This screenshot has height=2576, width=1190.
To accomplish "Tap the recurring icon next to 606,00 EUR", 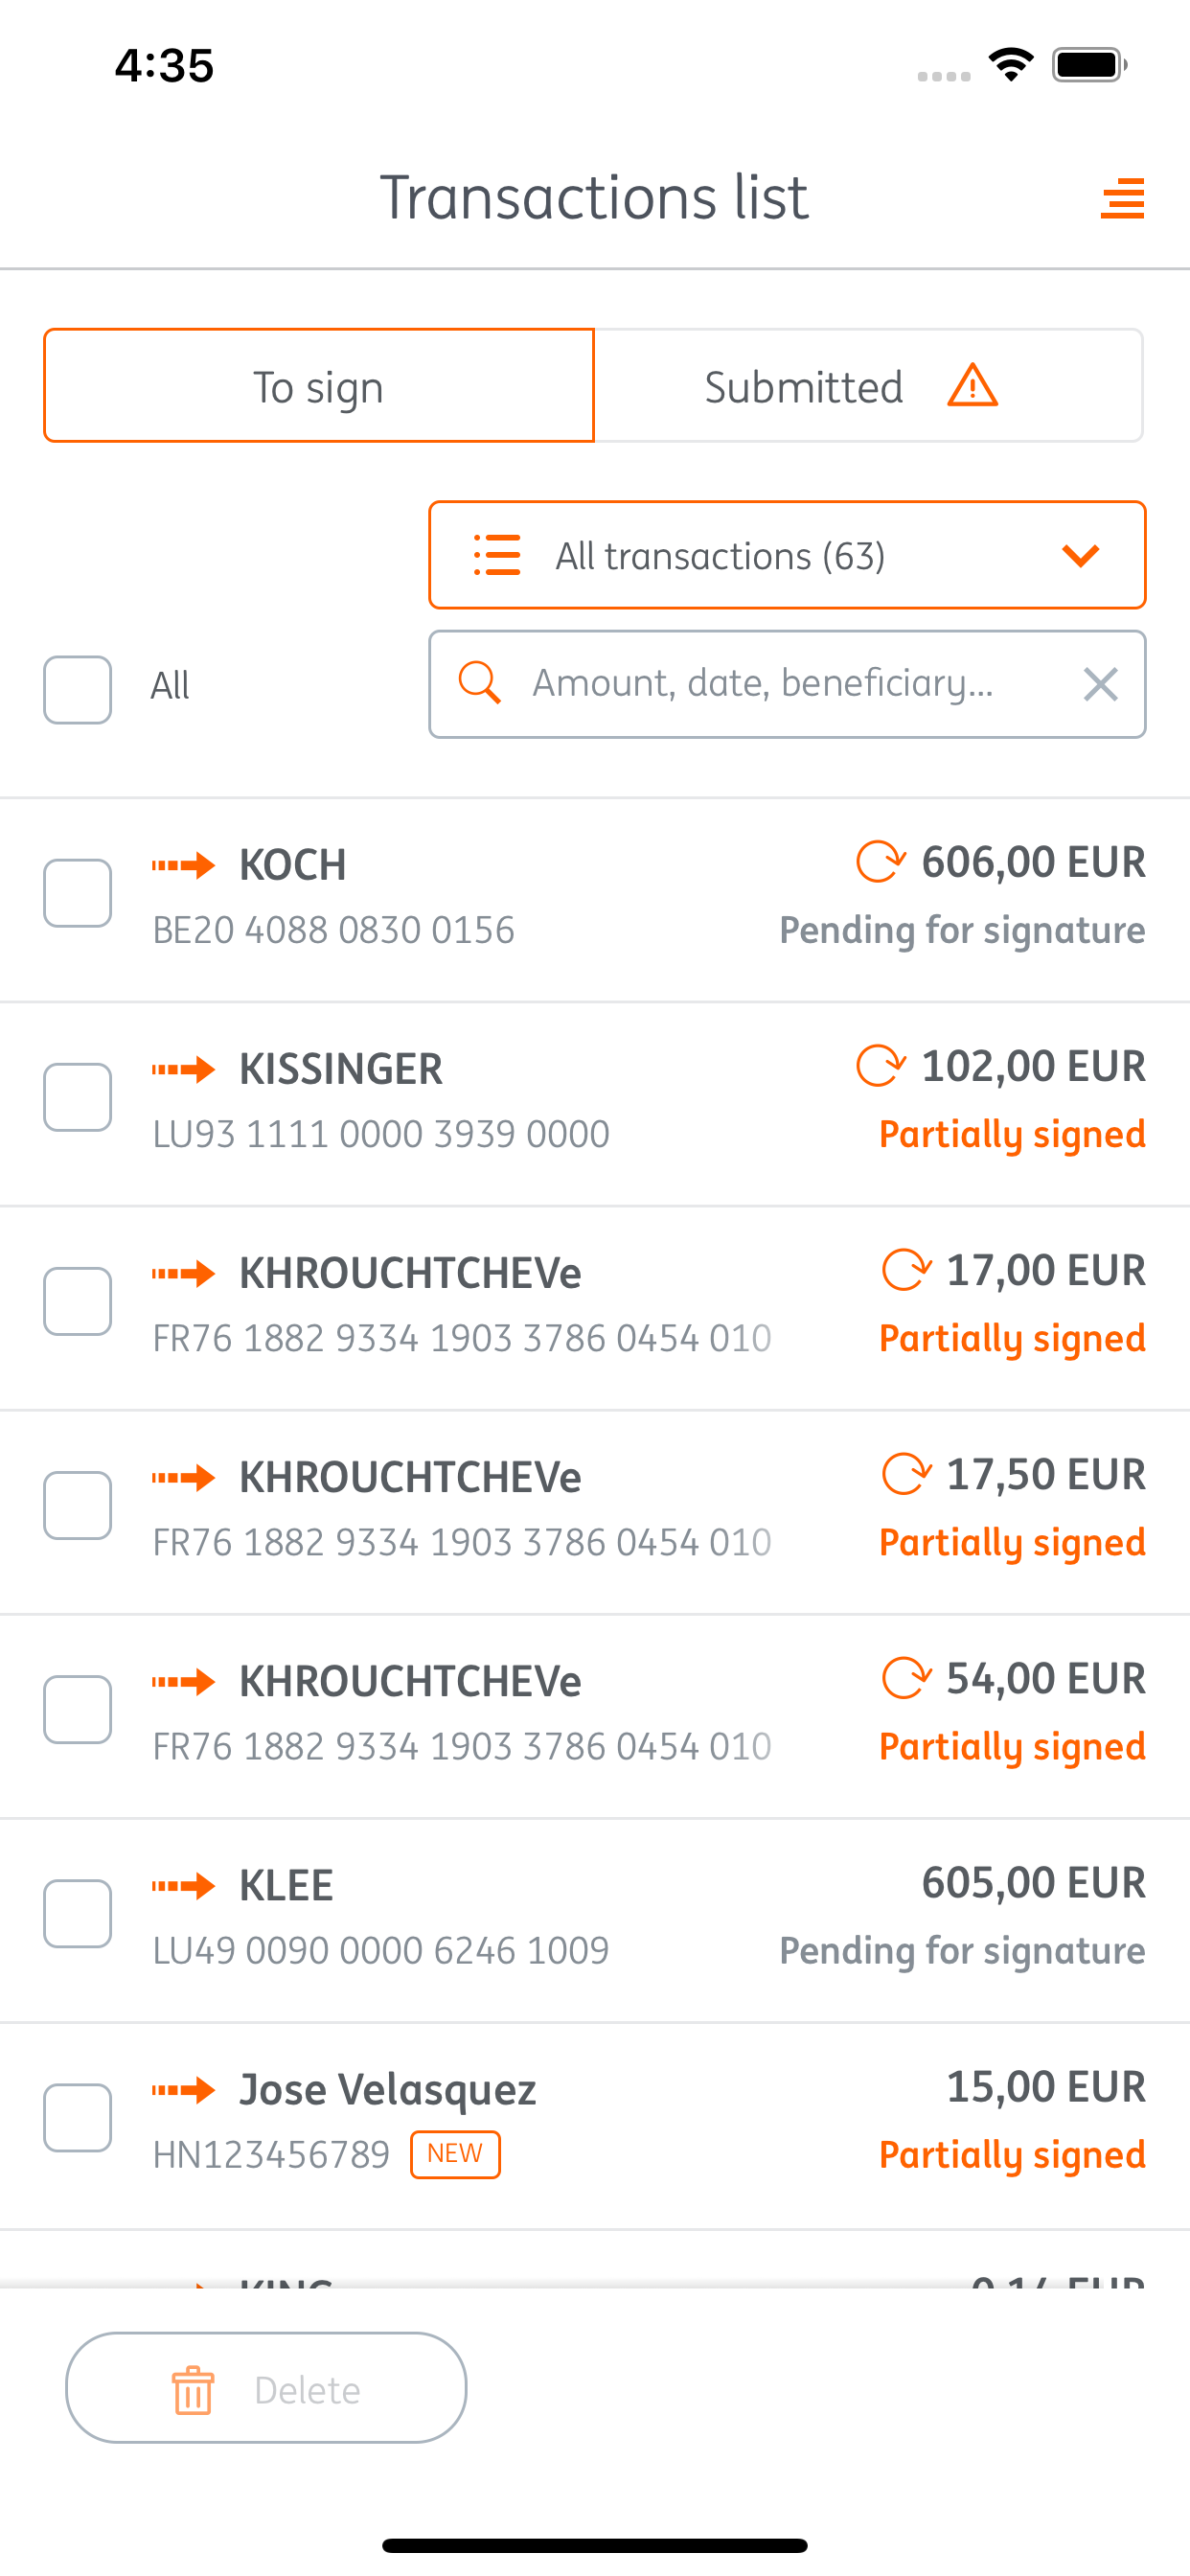I will 880,862.
